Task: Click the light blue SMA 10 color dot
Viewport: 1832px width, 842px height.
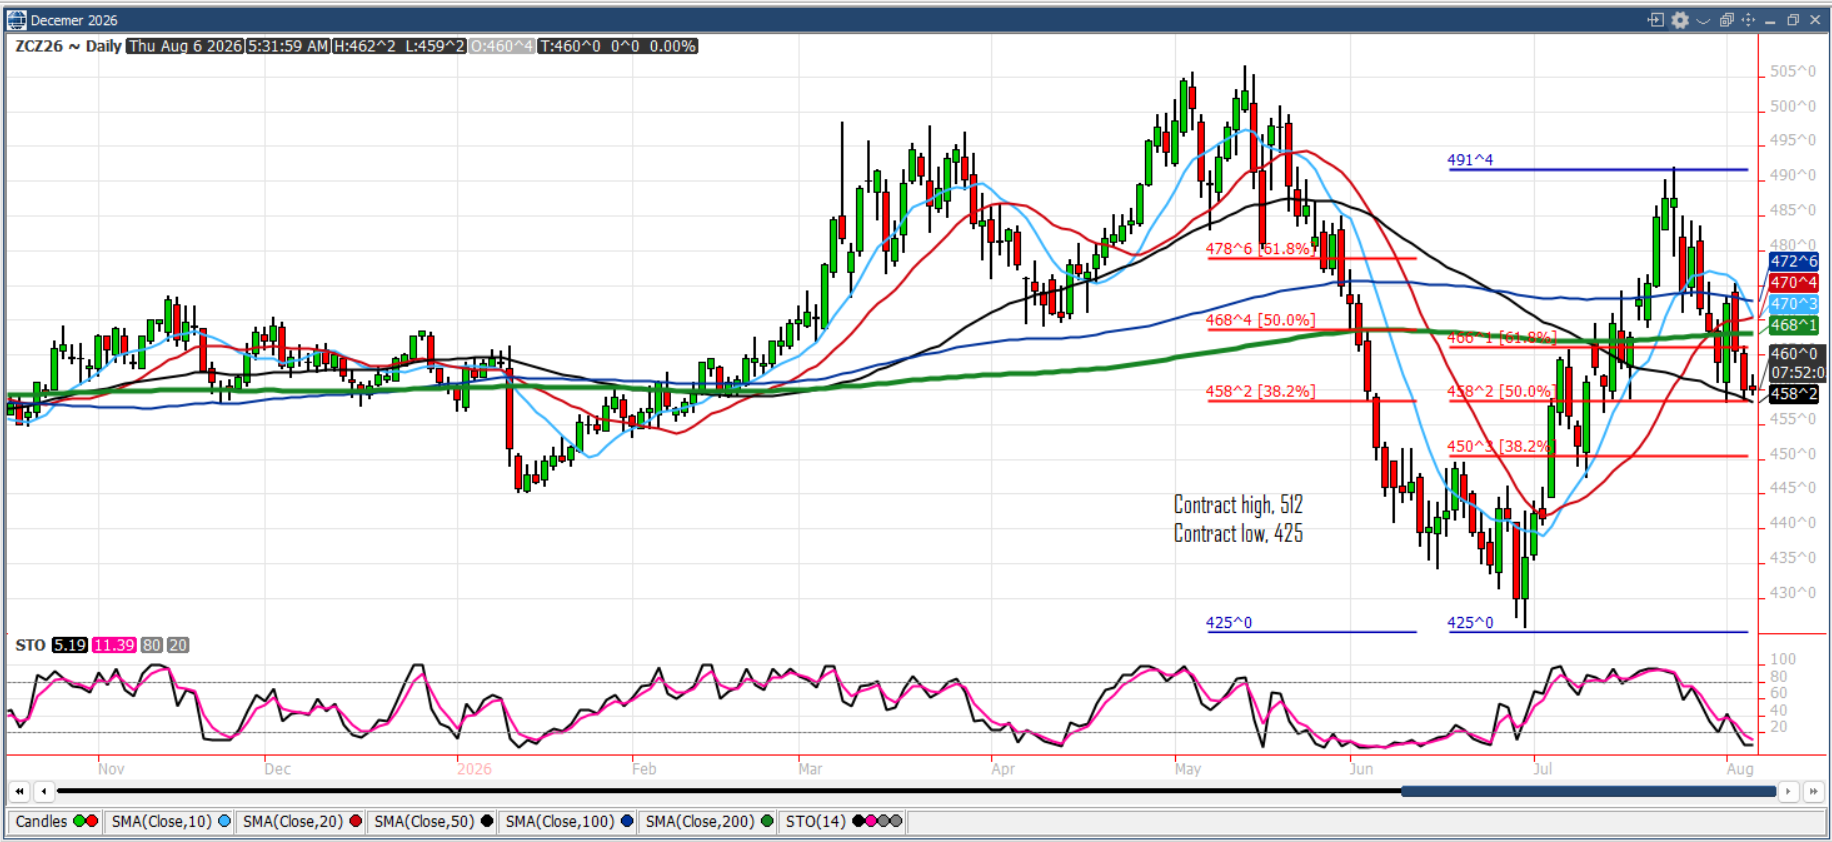Action: [224, 821]
